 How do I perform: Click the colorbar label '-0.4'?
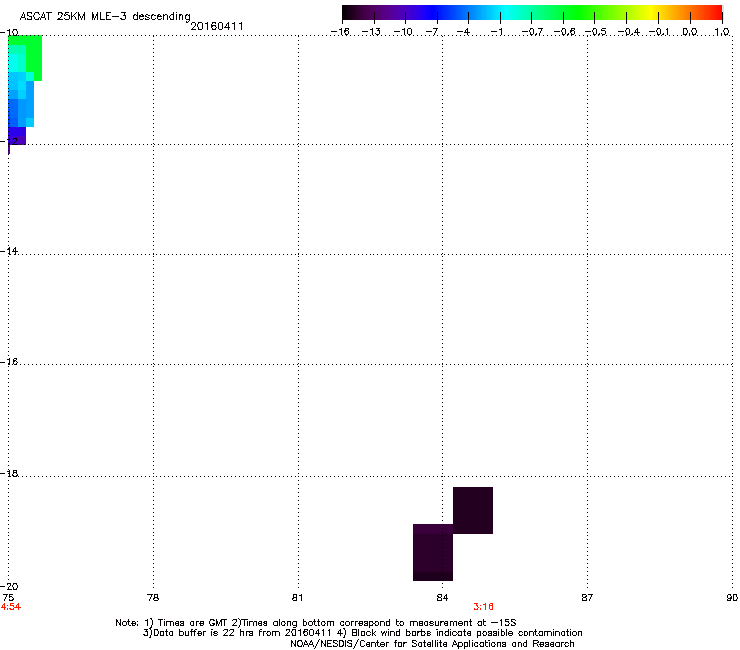coord(628,32)
